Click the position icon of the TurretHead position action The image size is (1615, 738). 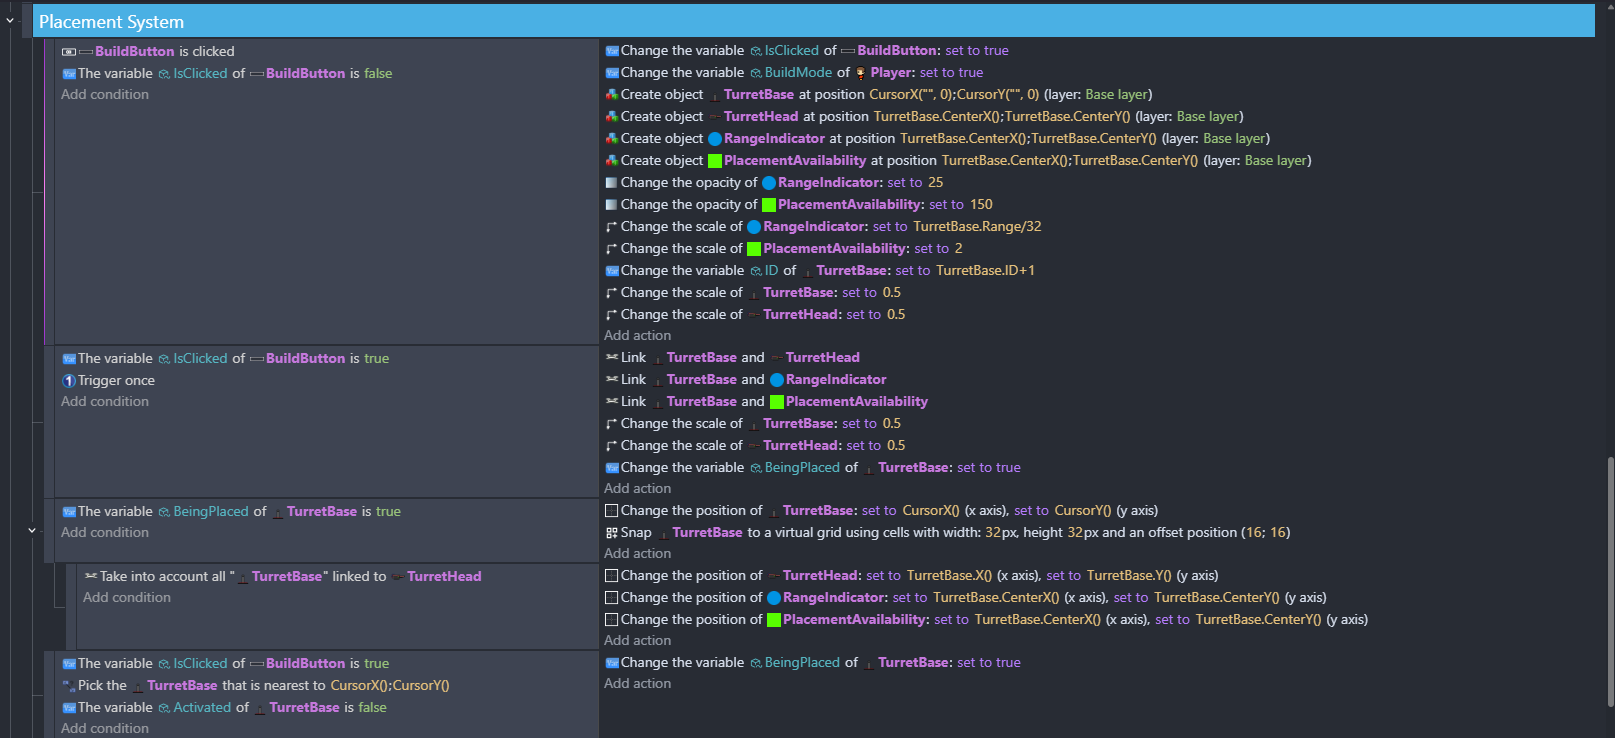(x=611, y=576)
